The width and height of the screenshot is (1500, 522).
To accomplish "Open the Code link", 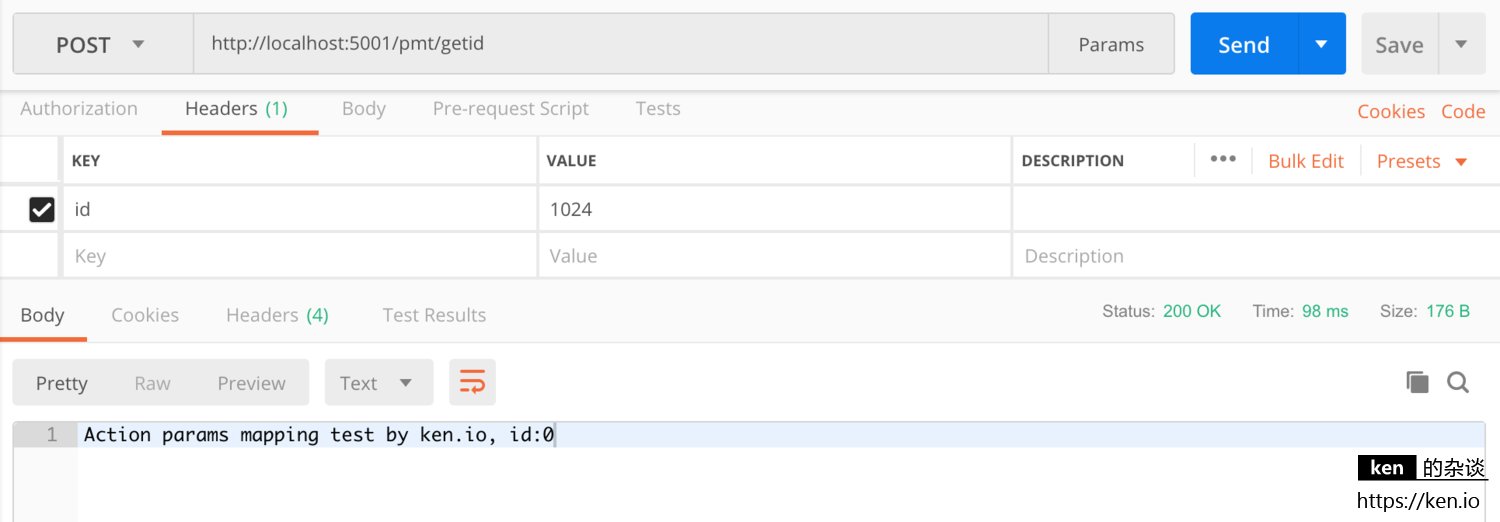I will 1463,112.
